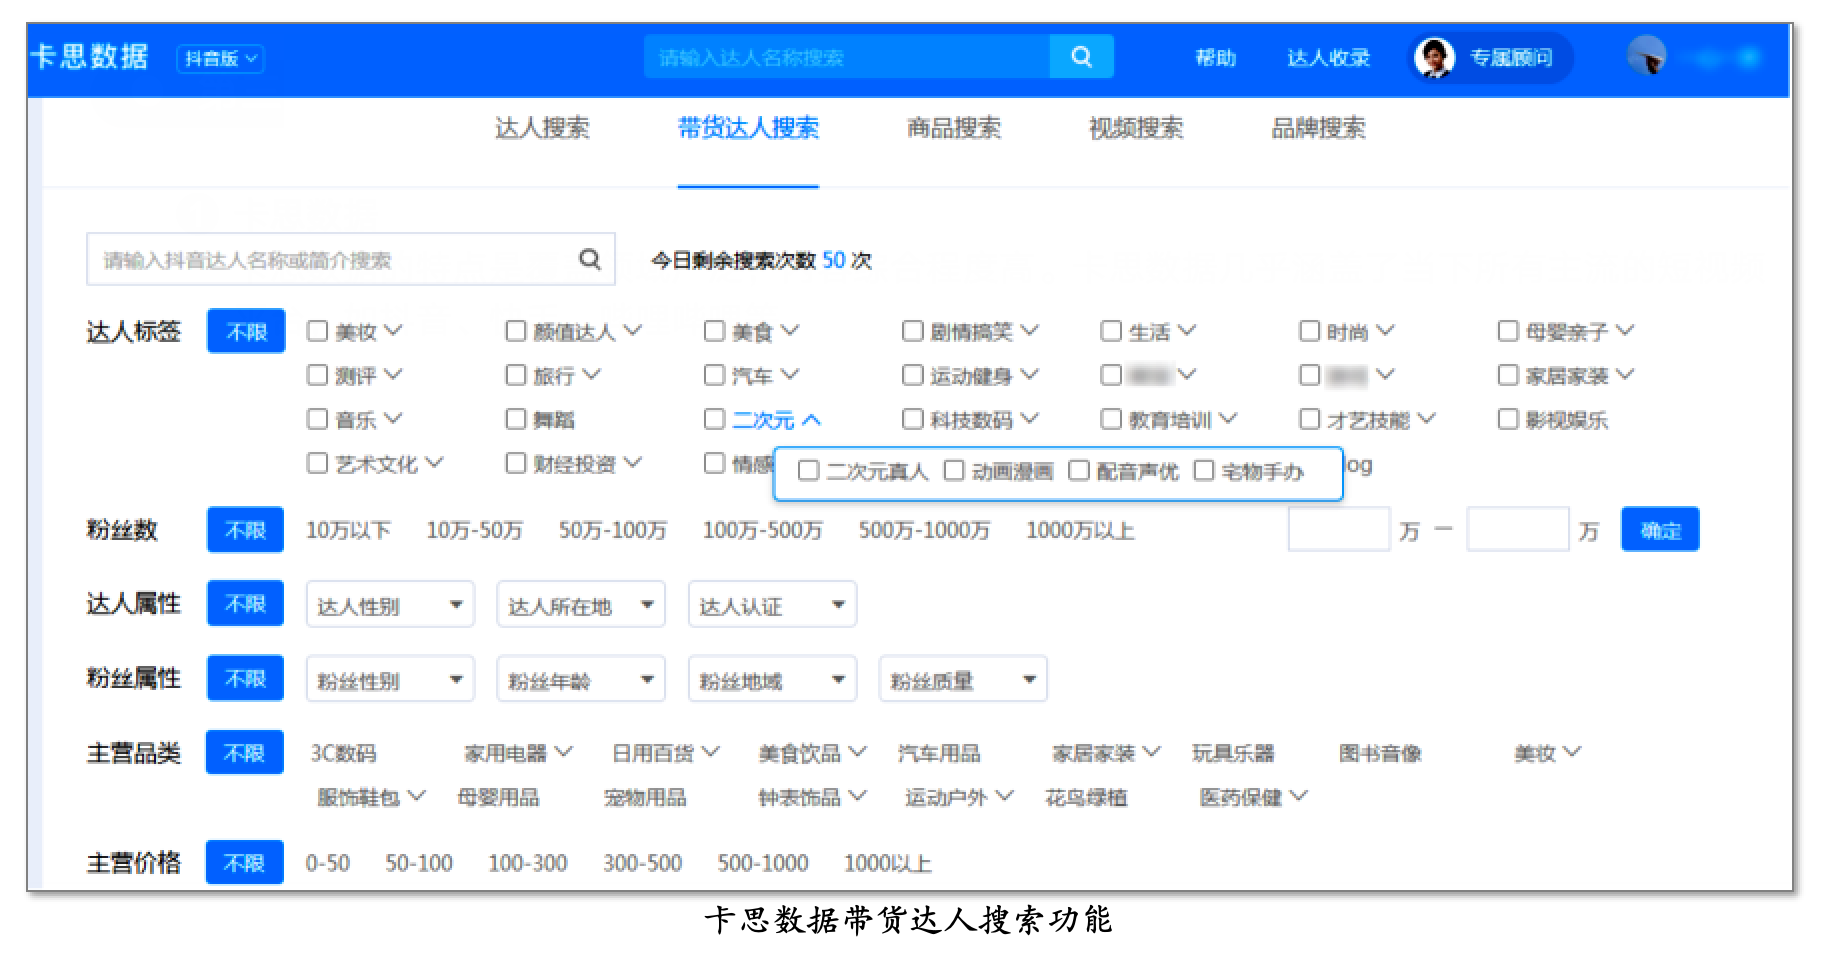
Task: Click the header creator name search field
Action: [847, 57]
